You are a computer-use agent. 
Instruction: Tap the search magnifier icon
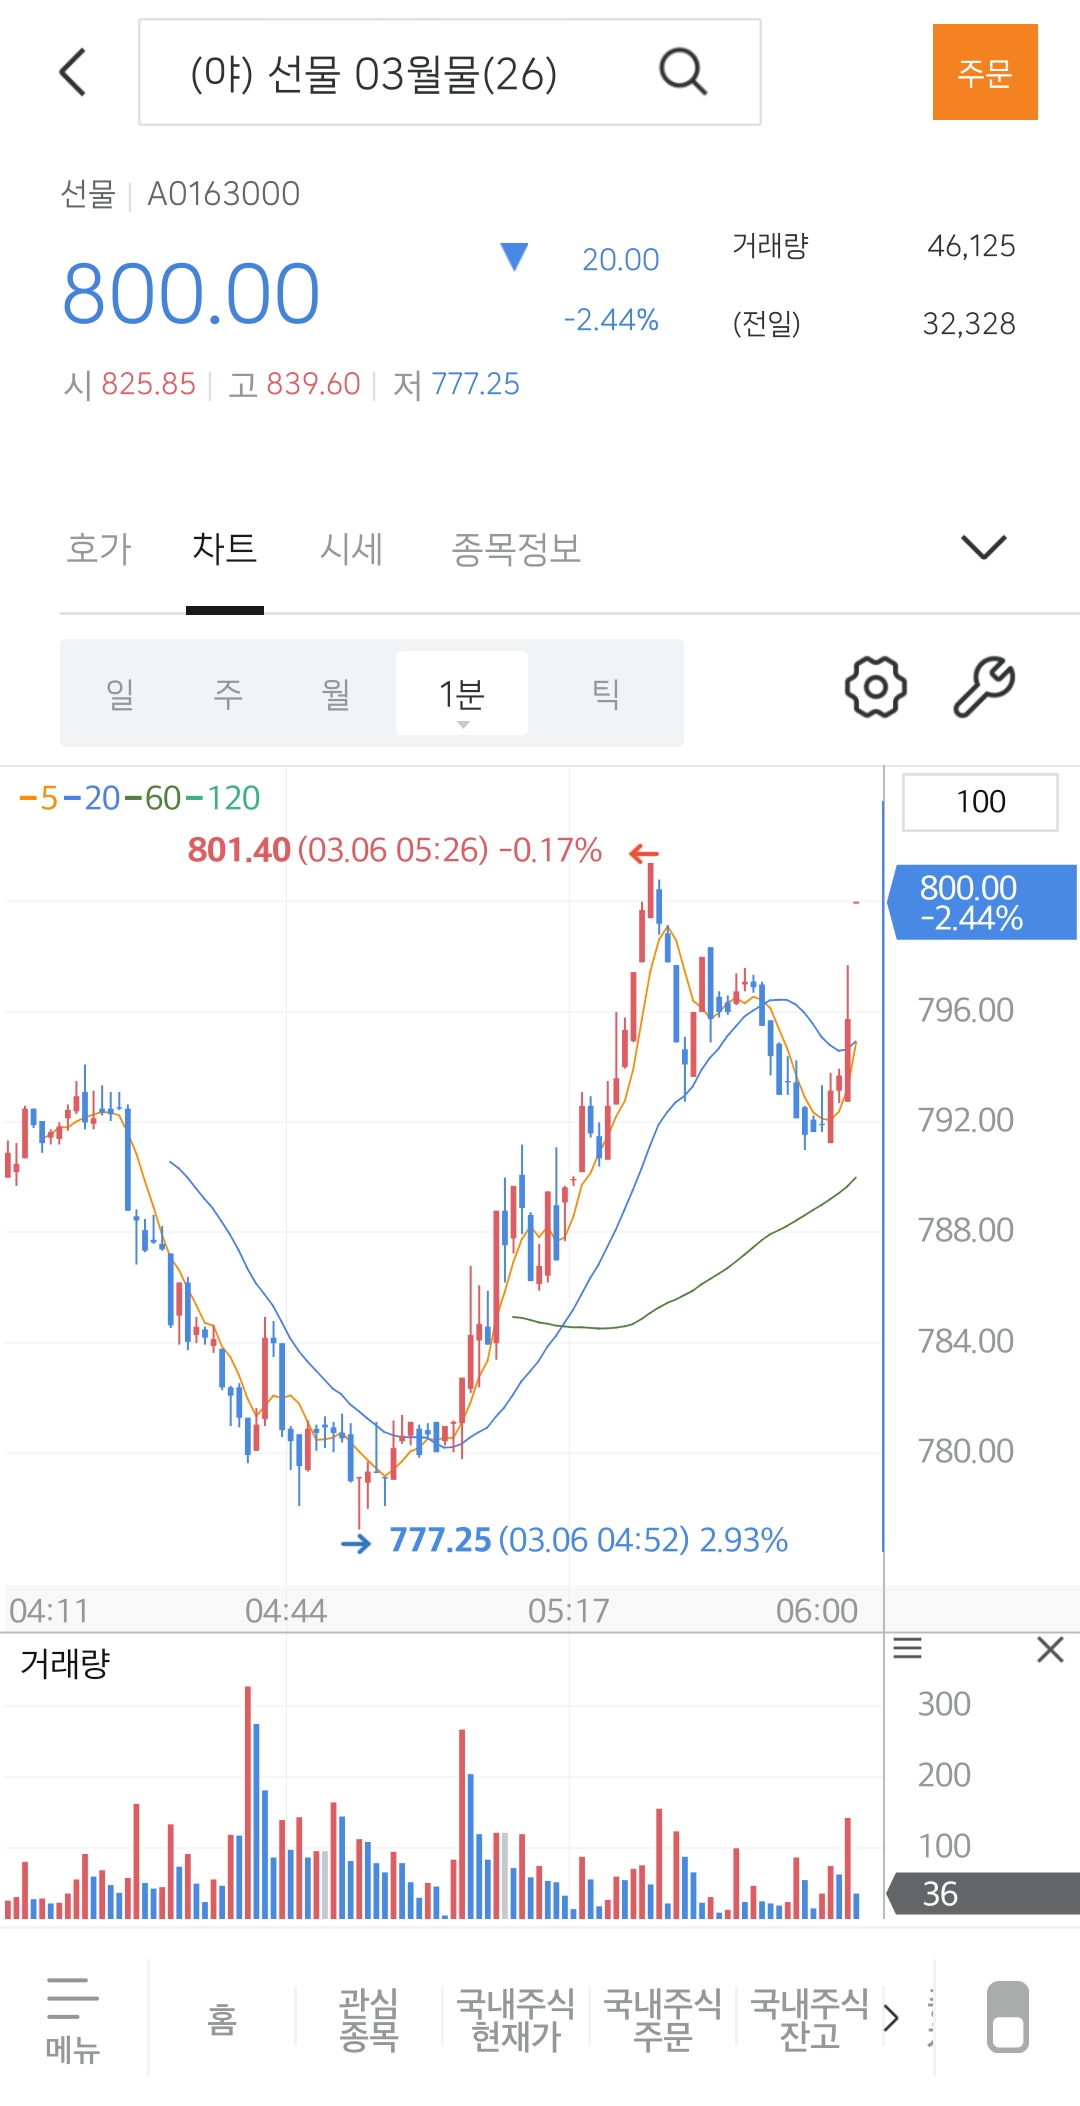point(683,72)
